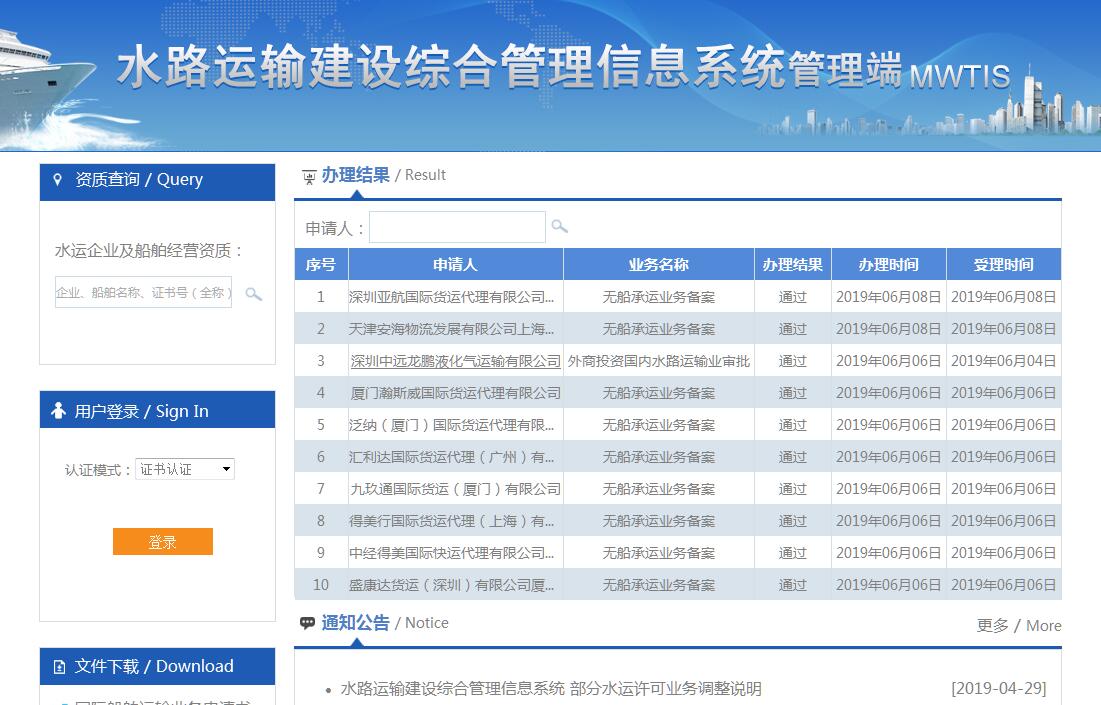This screenshot has height=705, width=1101.
Task: Type in the 申请人 search input field
Action: [x=457, y=227]
